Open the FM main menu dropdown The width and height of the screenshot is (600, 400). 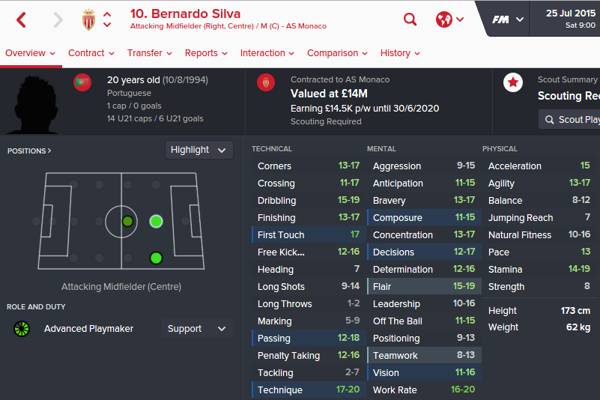point(509,19)
